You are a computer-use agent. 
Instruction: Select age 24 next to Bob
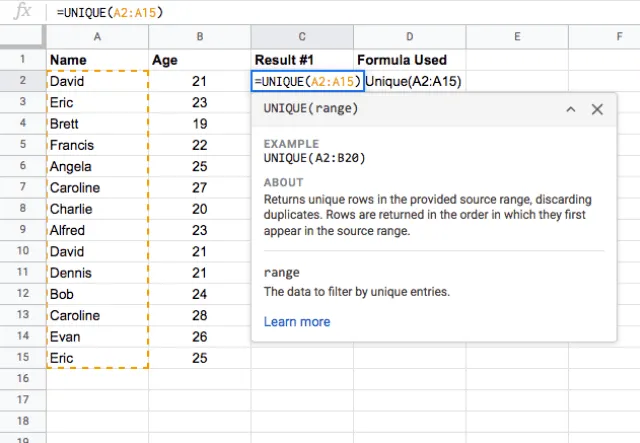(x=200, y=294)
